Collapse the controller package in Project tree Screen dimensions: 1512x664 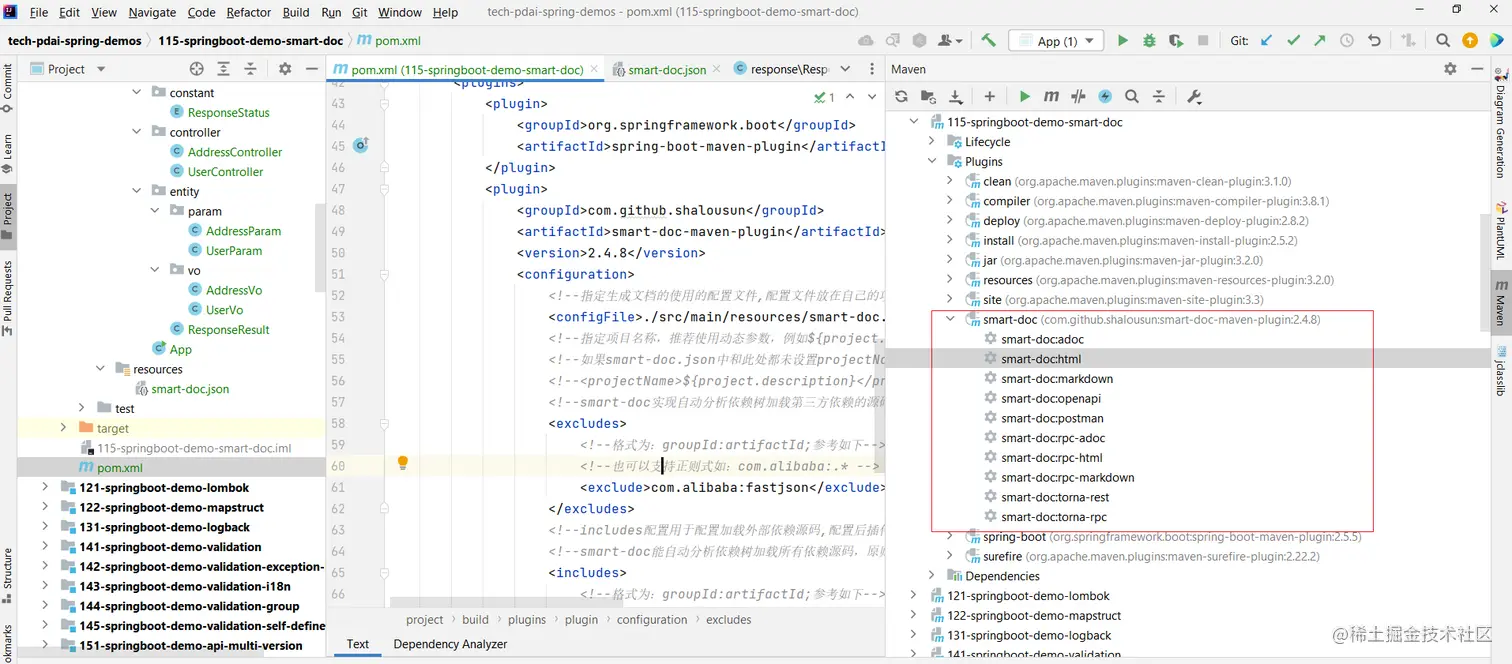point(138,132)
